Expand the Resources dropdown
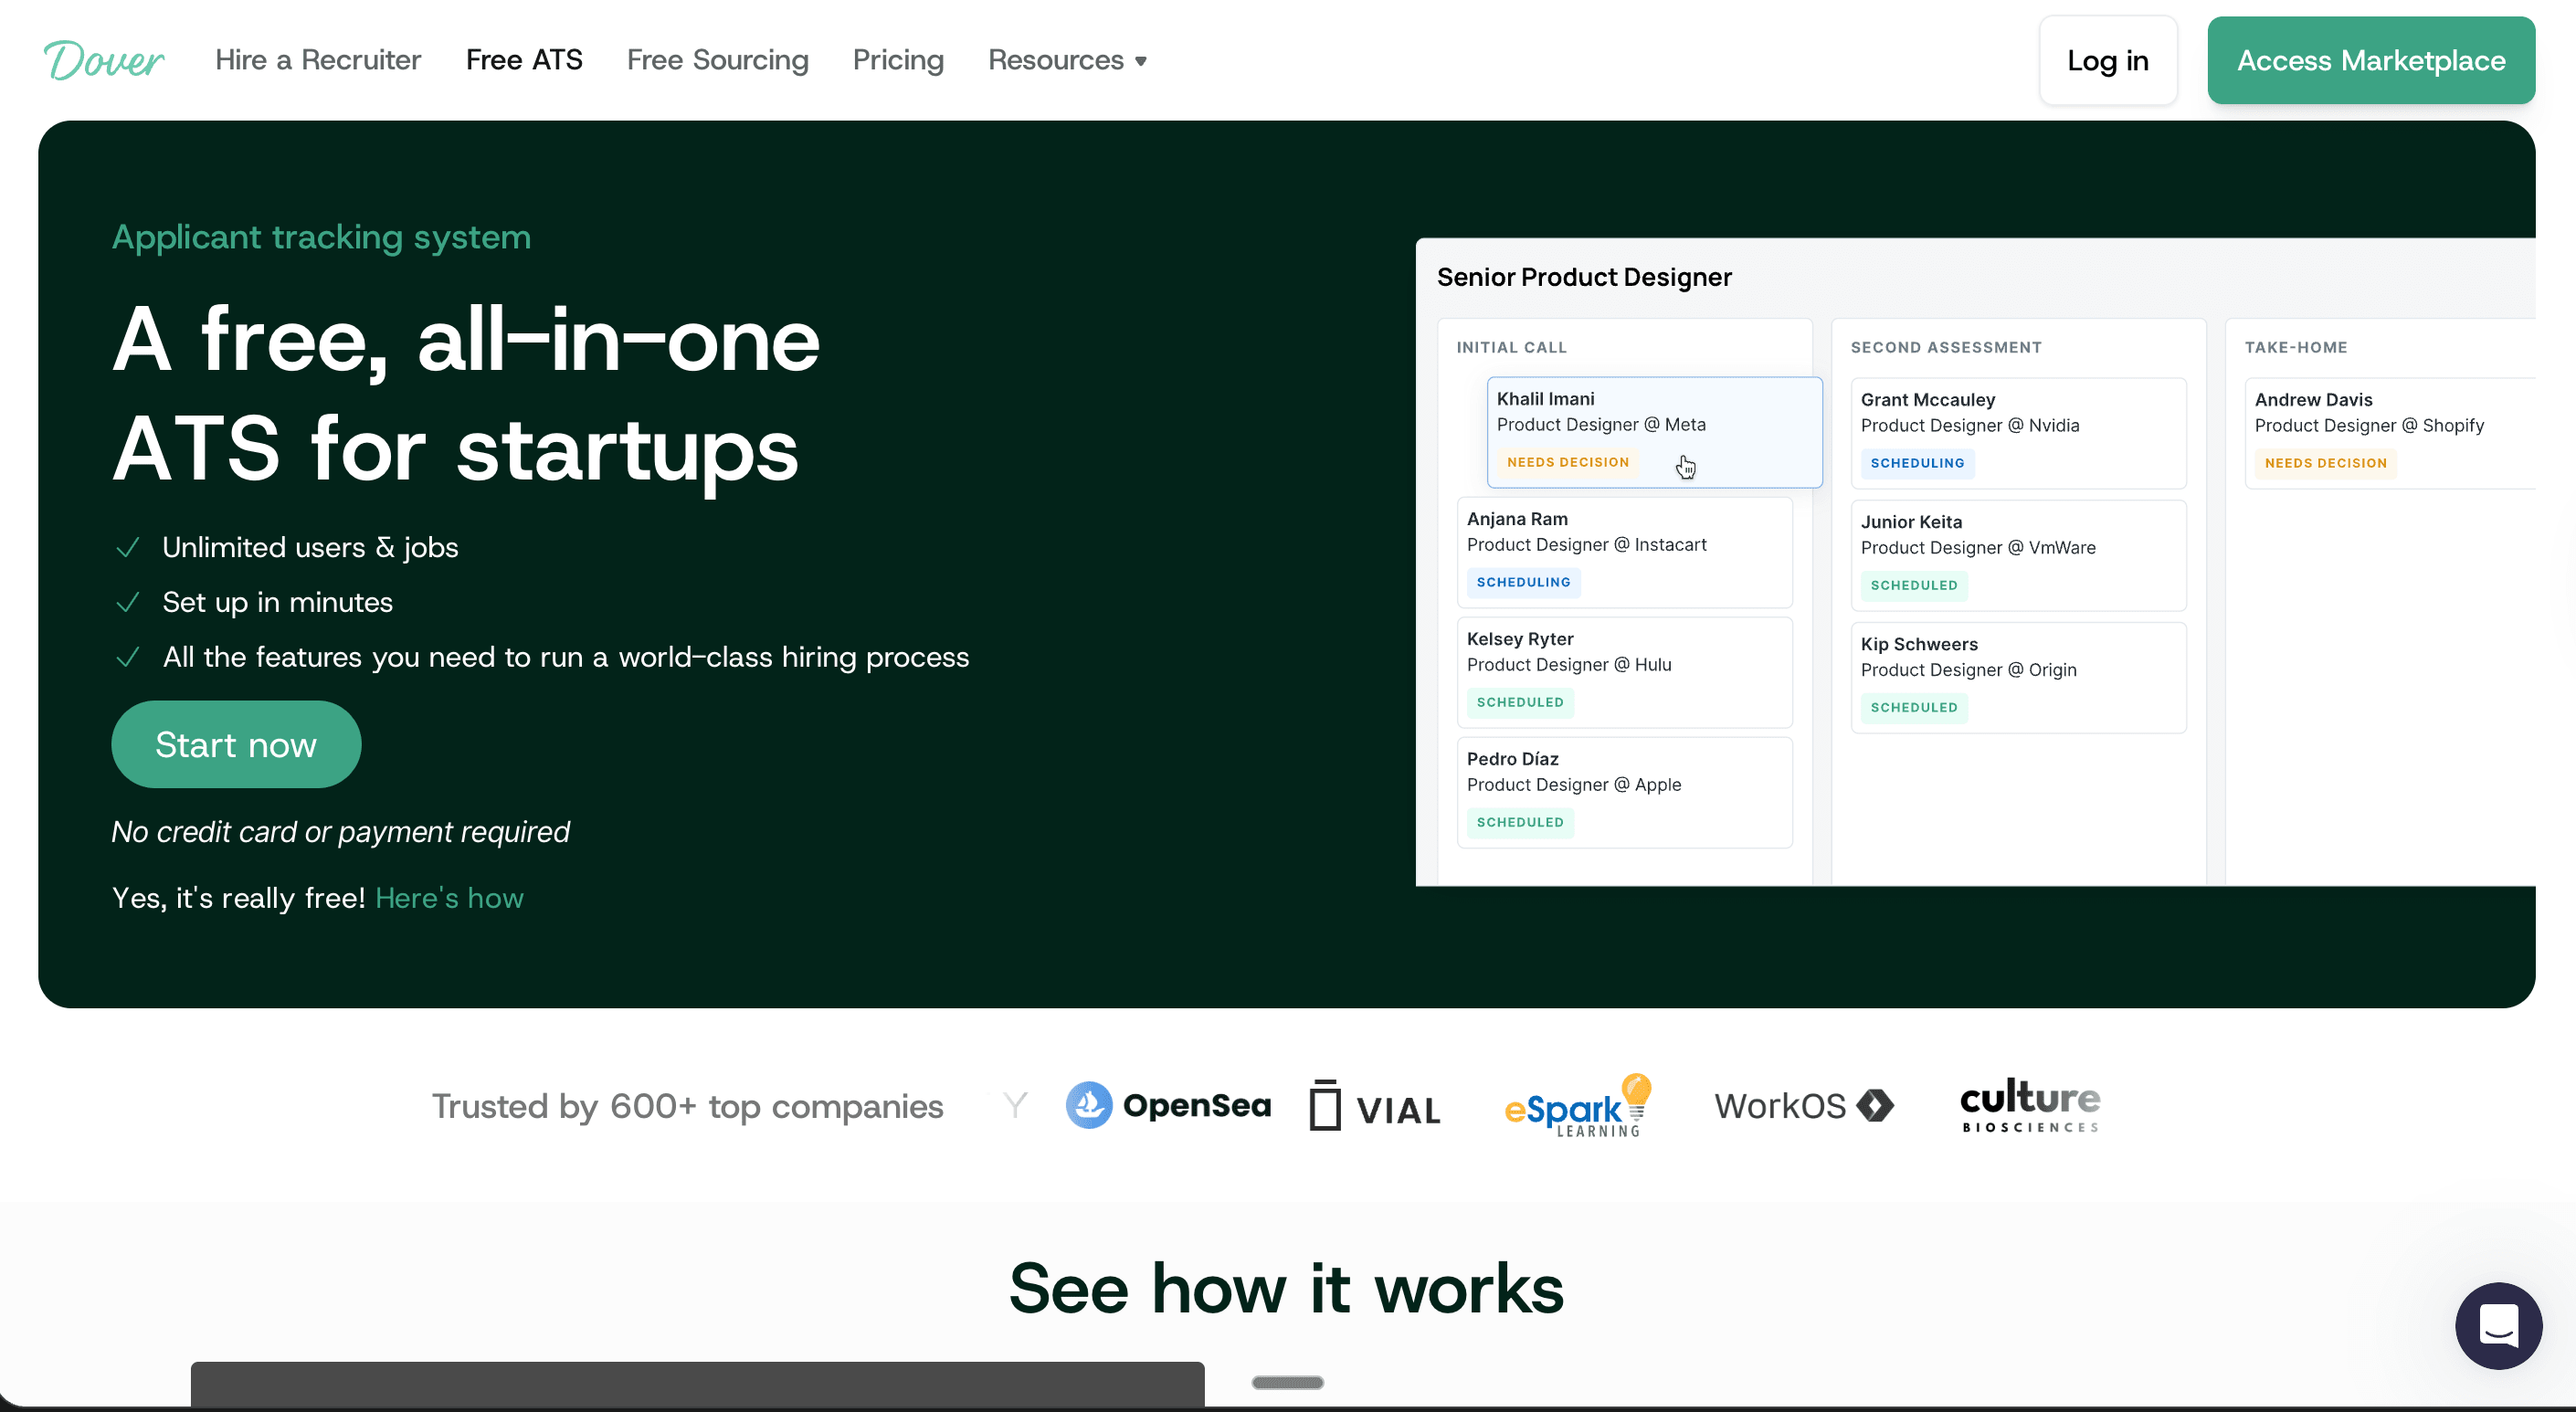The image size is (2576, 1412). pyautogui.click(x=1068, y=60)
